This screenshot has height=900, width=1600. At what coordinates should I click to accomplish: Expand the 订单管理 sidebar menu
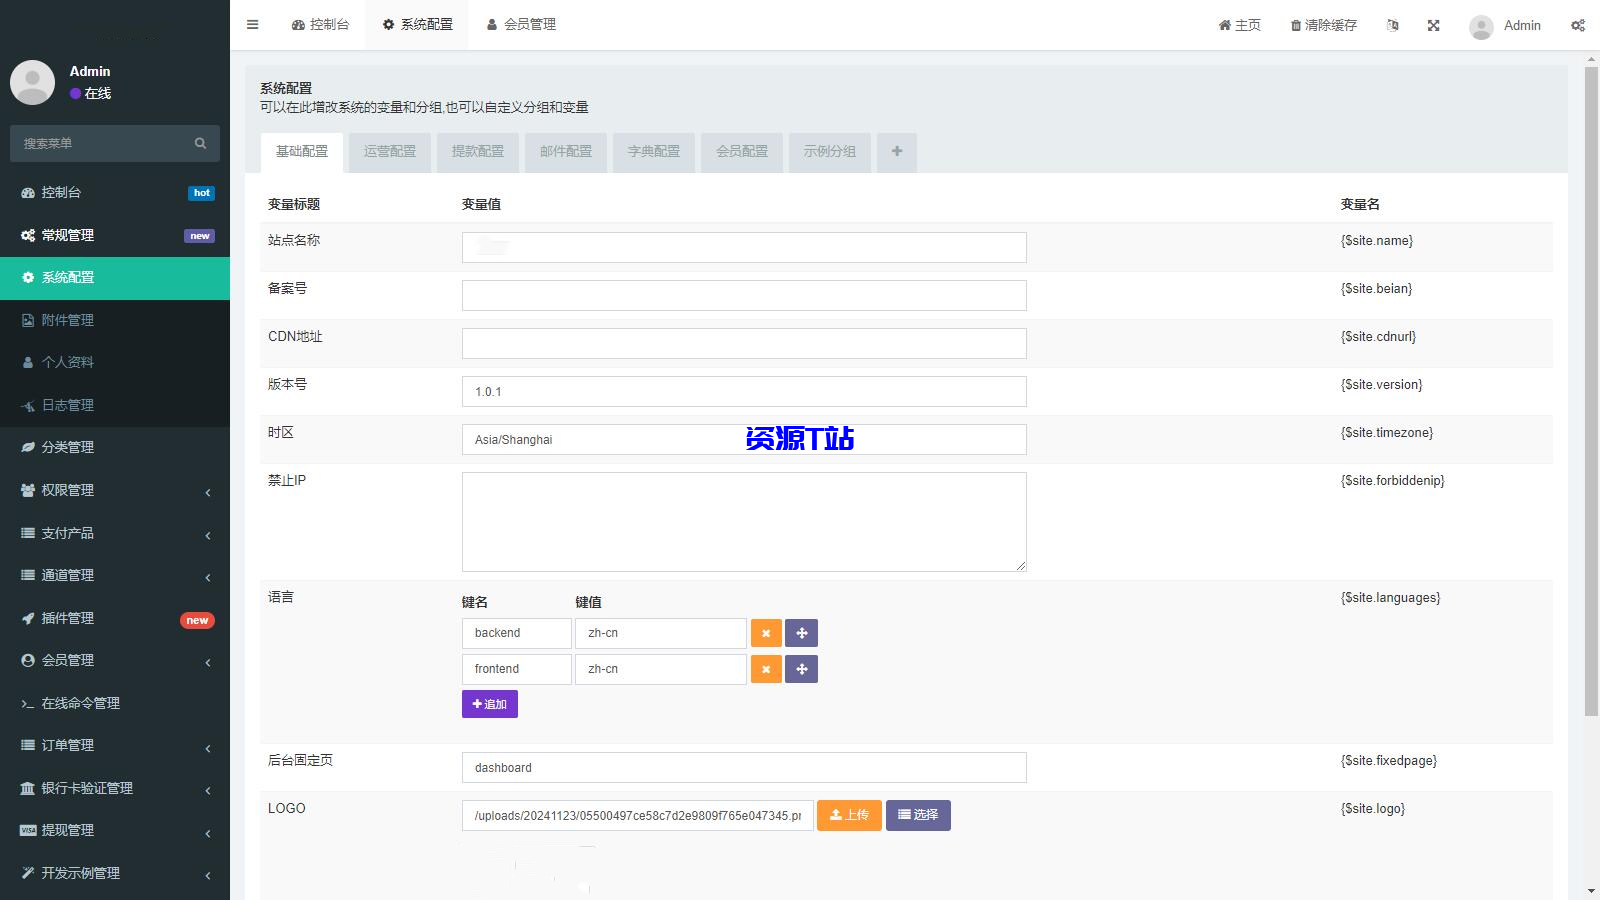tap(115, 745)
